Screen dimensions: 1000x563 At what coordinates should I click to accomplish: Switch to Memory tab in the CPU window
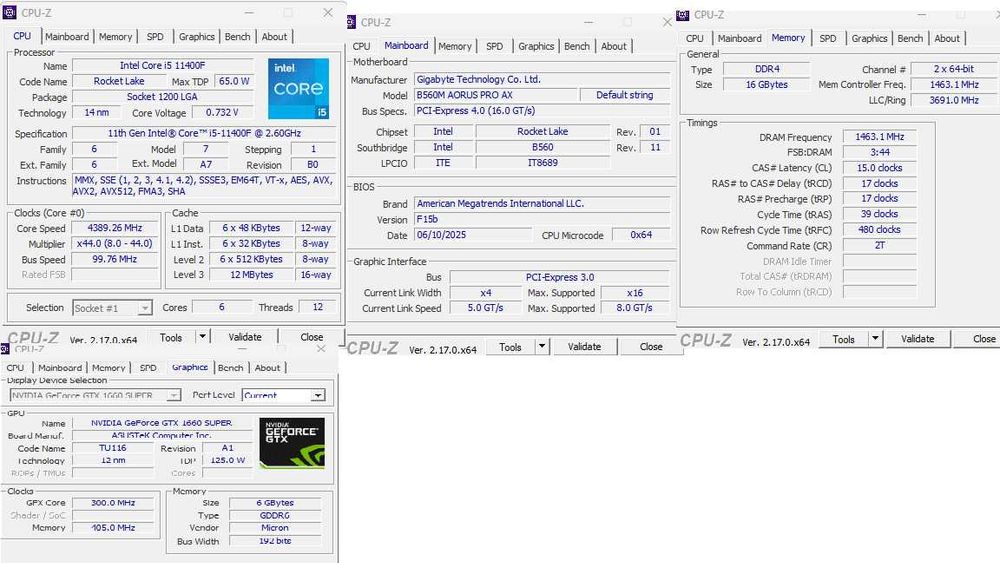click(115, 36)
